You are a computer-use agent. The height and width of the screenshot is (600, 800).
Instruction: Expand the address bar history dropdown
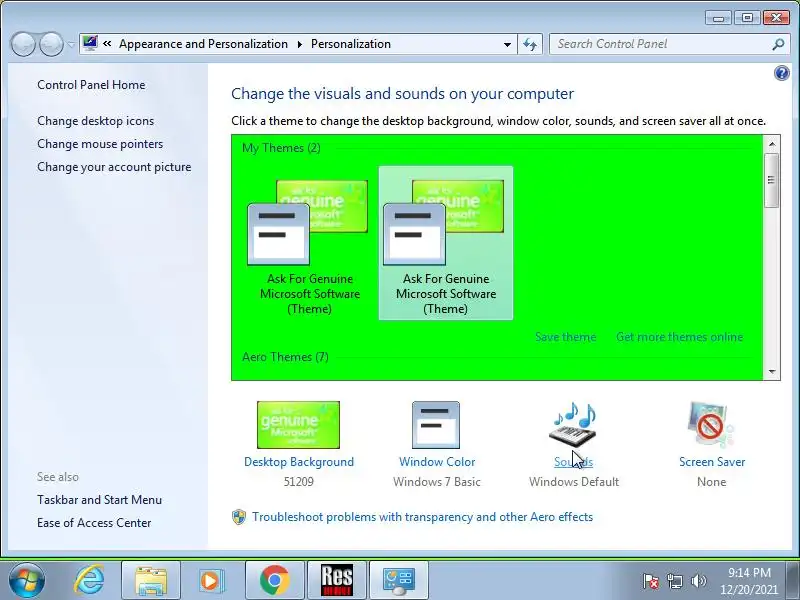coord(507,44)
